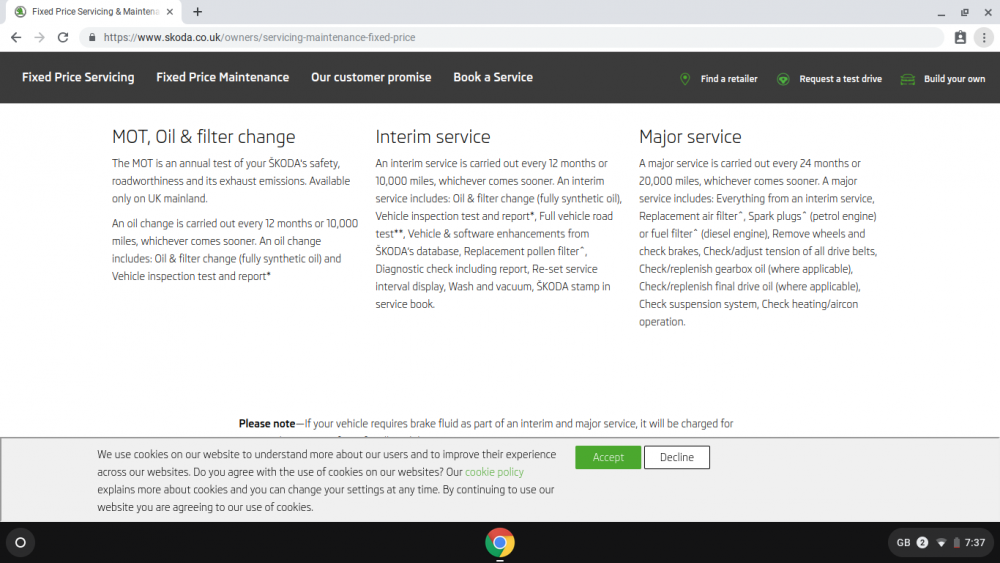The width and height of the screenshot is (1000, 563).
Task: Open the clipboard extension icon
Action: click(x=960, y=38)
